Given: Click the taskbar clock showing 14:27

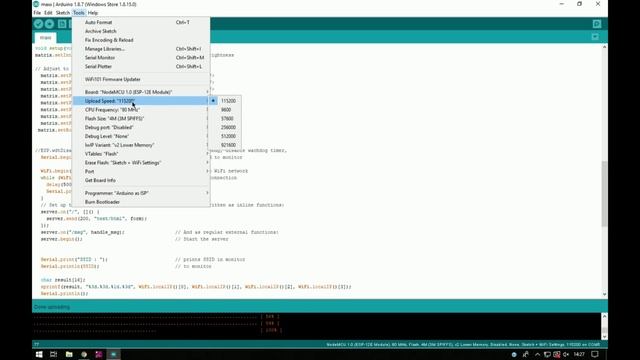Looking at the screenshot, I should pos(579,354).
